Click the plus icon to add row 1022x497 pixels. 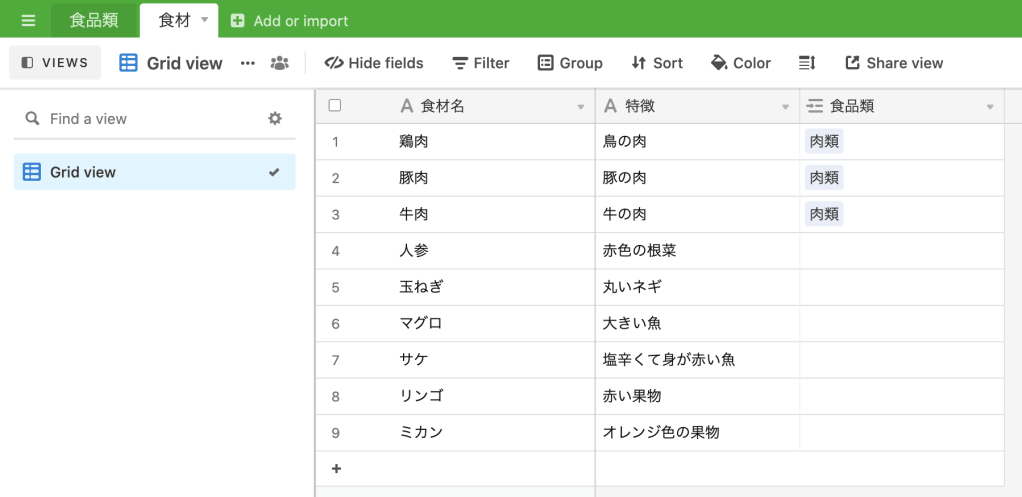336,468
